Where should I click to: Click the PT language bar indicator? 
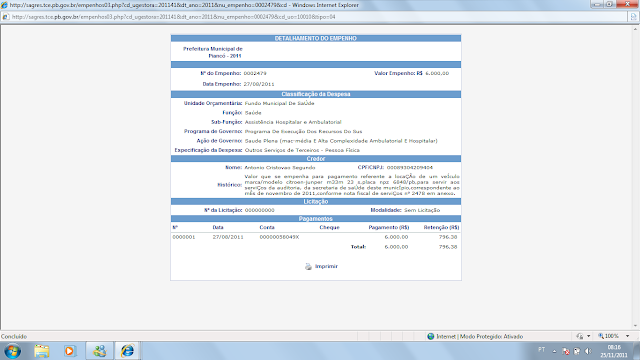[x=541, y=350]
